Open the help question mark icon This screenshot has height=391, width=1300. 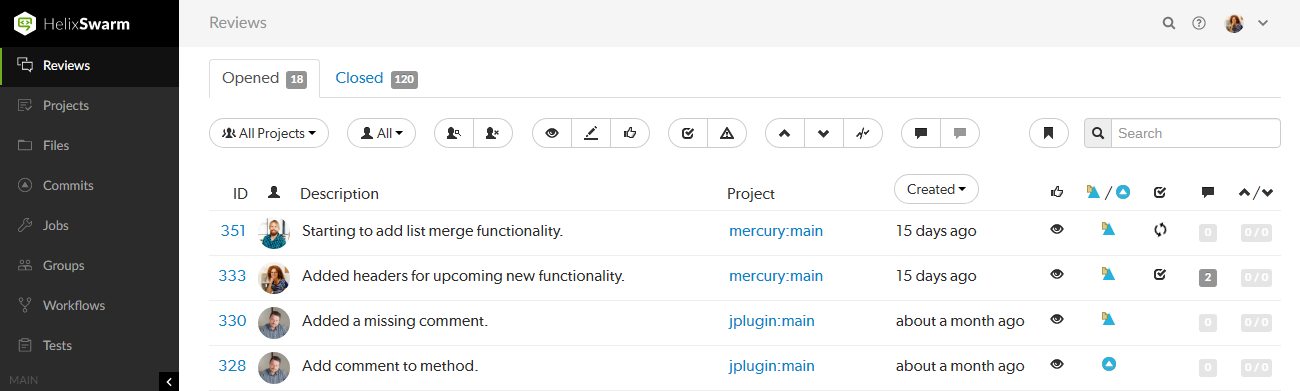tap(1199, 23)
